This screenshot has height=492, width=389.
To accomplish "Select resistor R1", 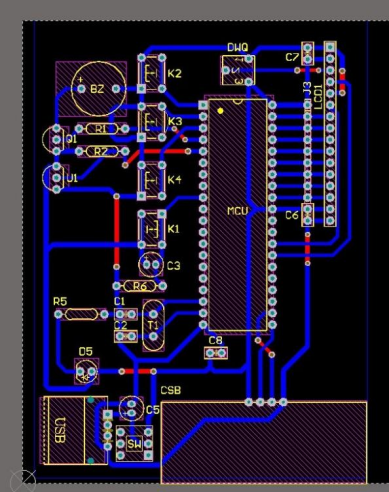I will coord(102,129).
